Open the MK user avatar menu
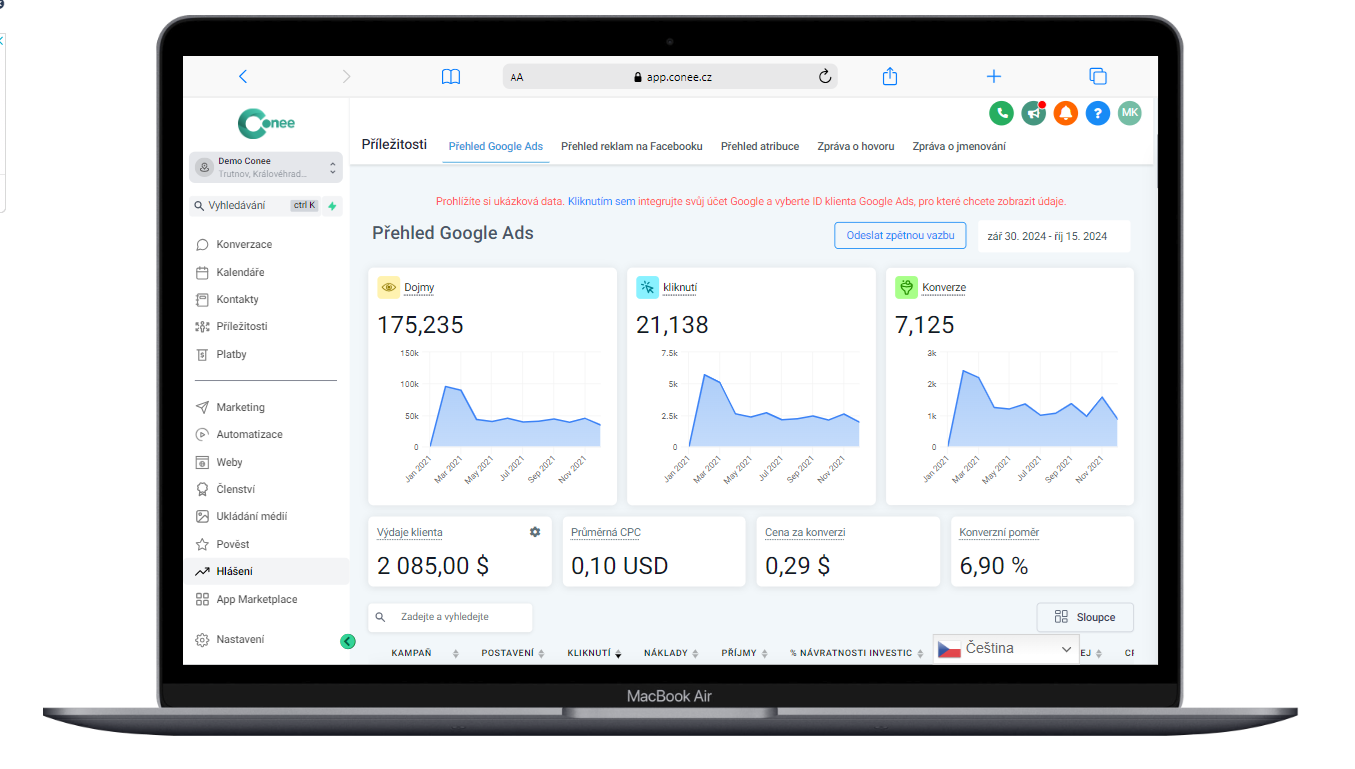The height and width of the screenshot is (769, 1355). tap(1129, 113)
